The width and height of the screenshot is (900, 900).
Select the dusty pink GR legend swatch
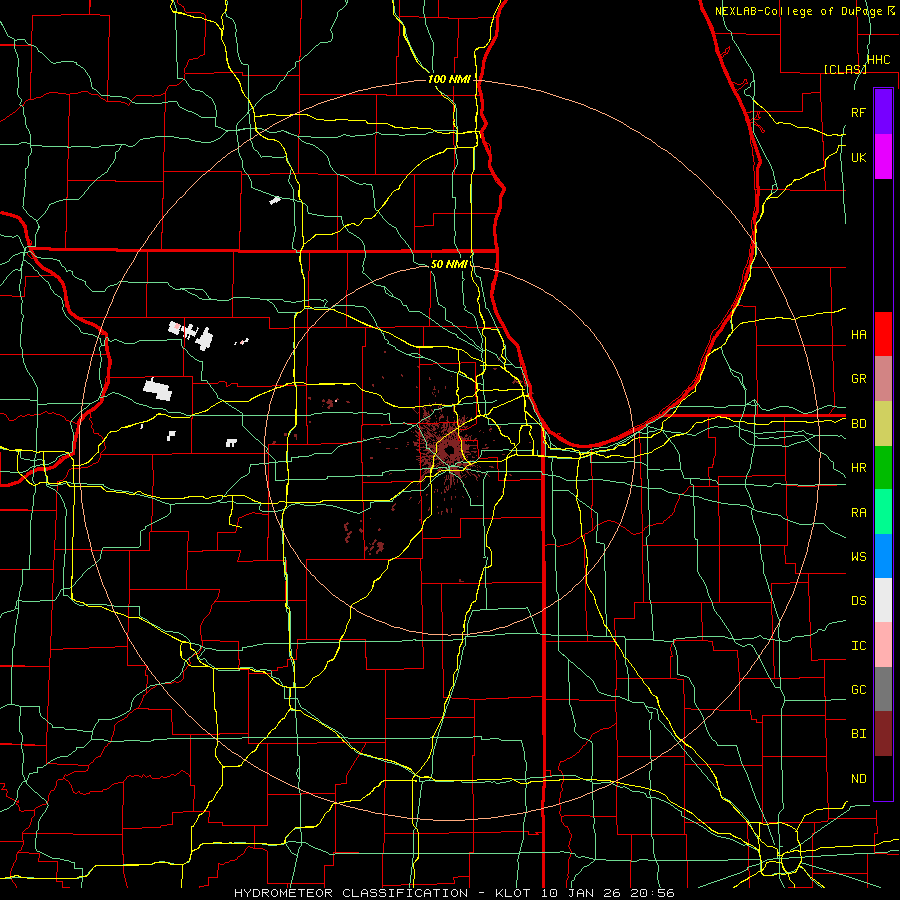(x=883, y=379)
